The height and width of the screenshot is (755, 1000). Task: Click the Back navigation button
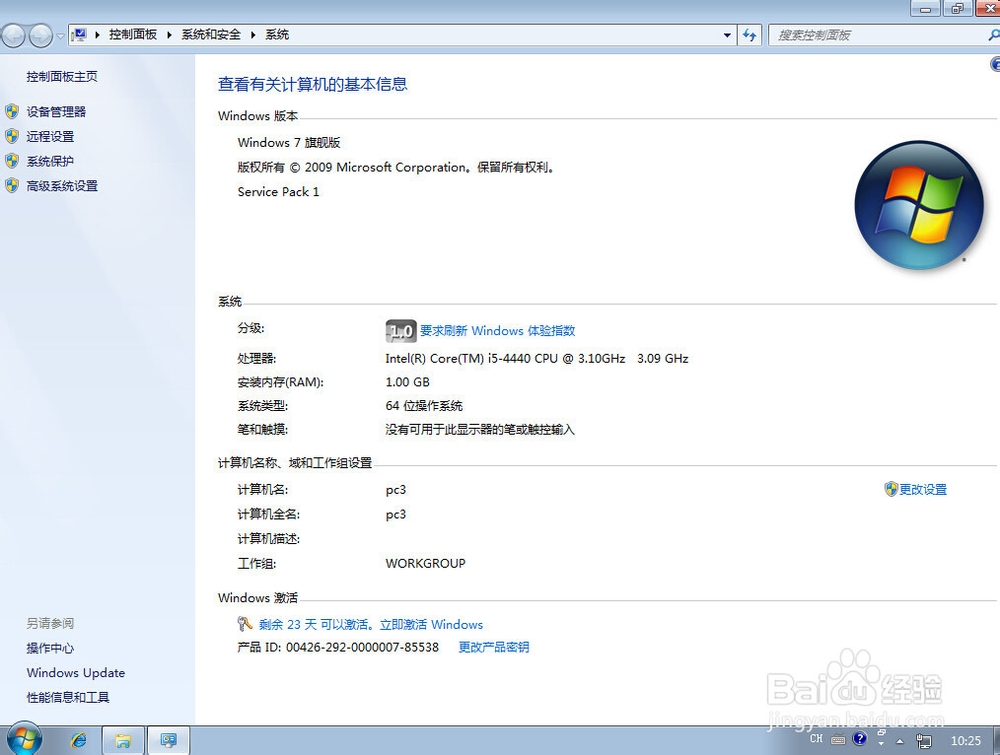(13, 36)
